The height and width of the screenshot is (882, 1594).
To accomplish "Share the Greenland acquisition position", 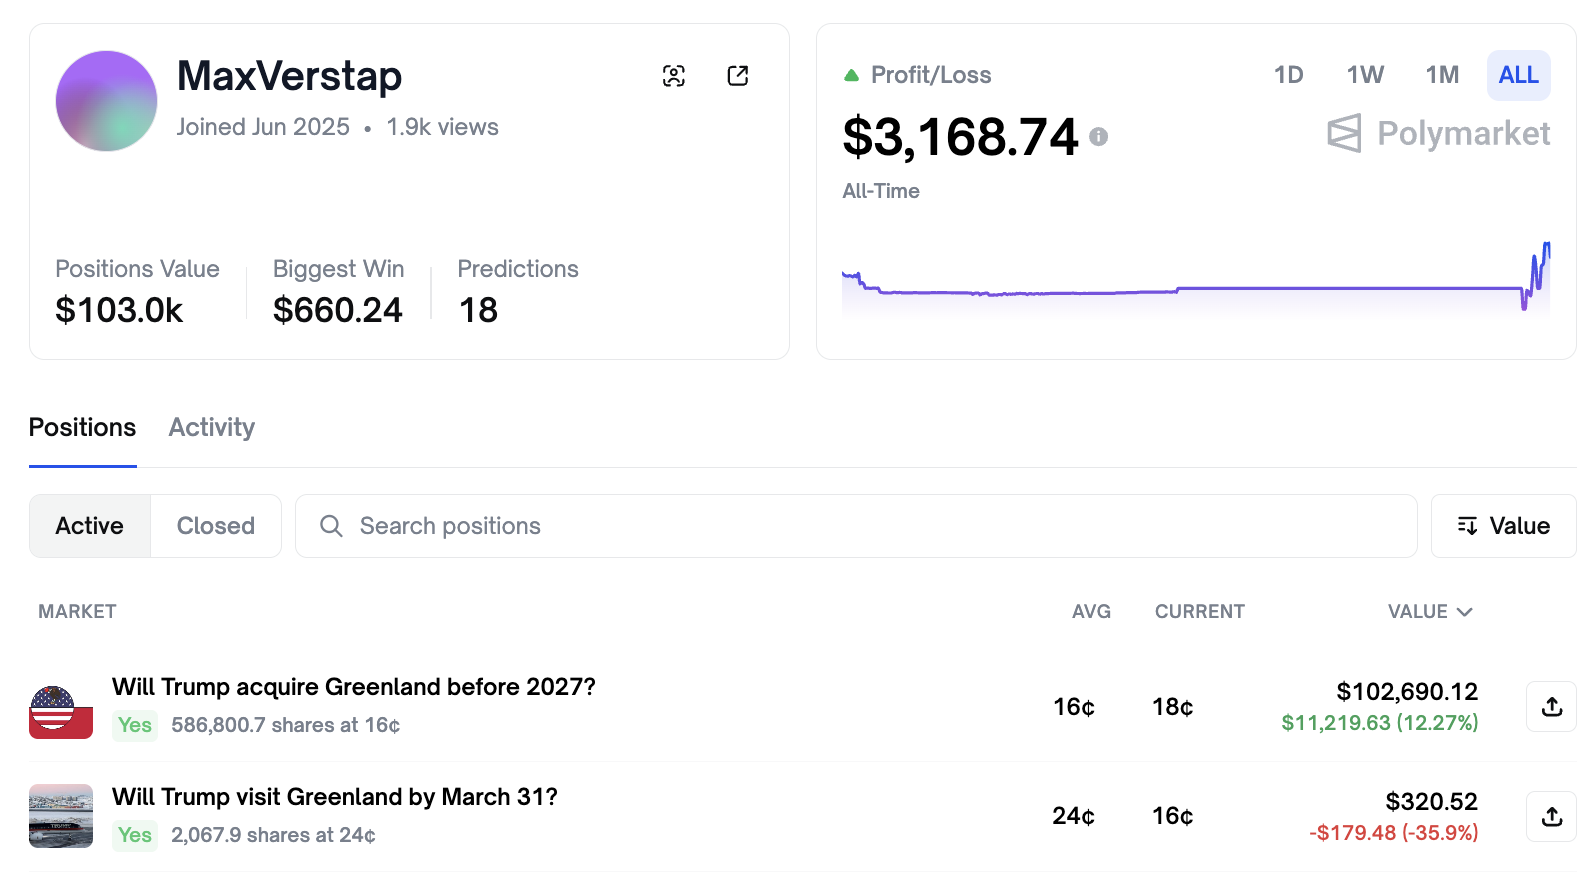I will [x=1551, y=707].
